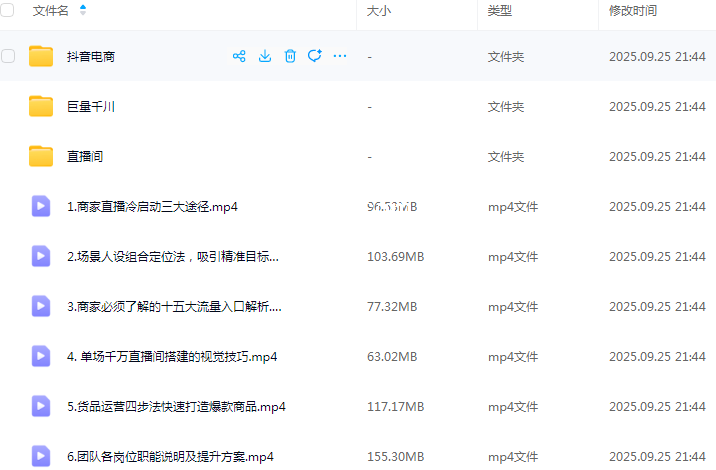The width and height of the screenshot is (716, 470).
Task: Click the download icon for 抖音电商 folder
Action: pyautogui.click(x=265, y=56)
